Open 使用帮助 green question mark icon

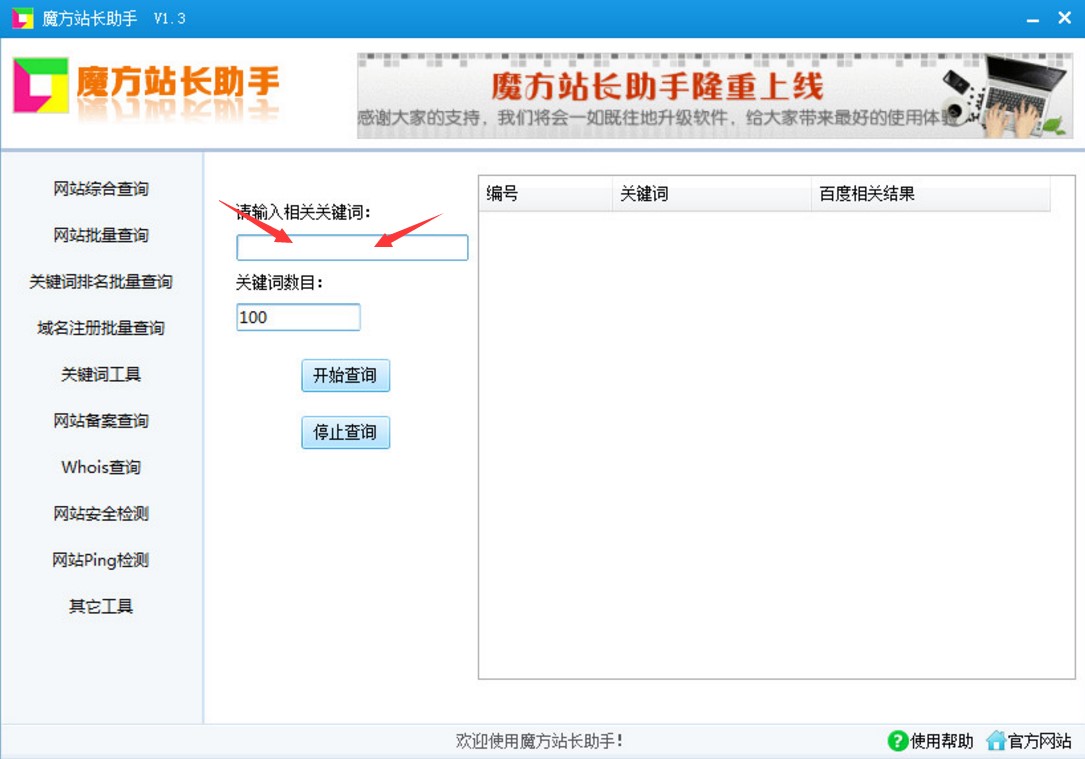(897, 741)
